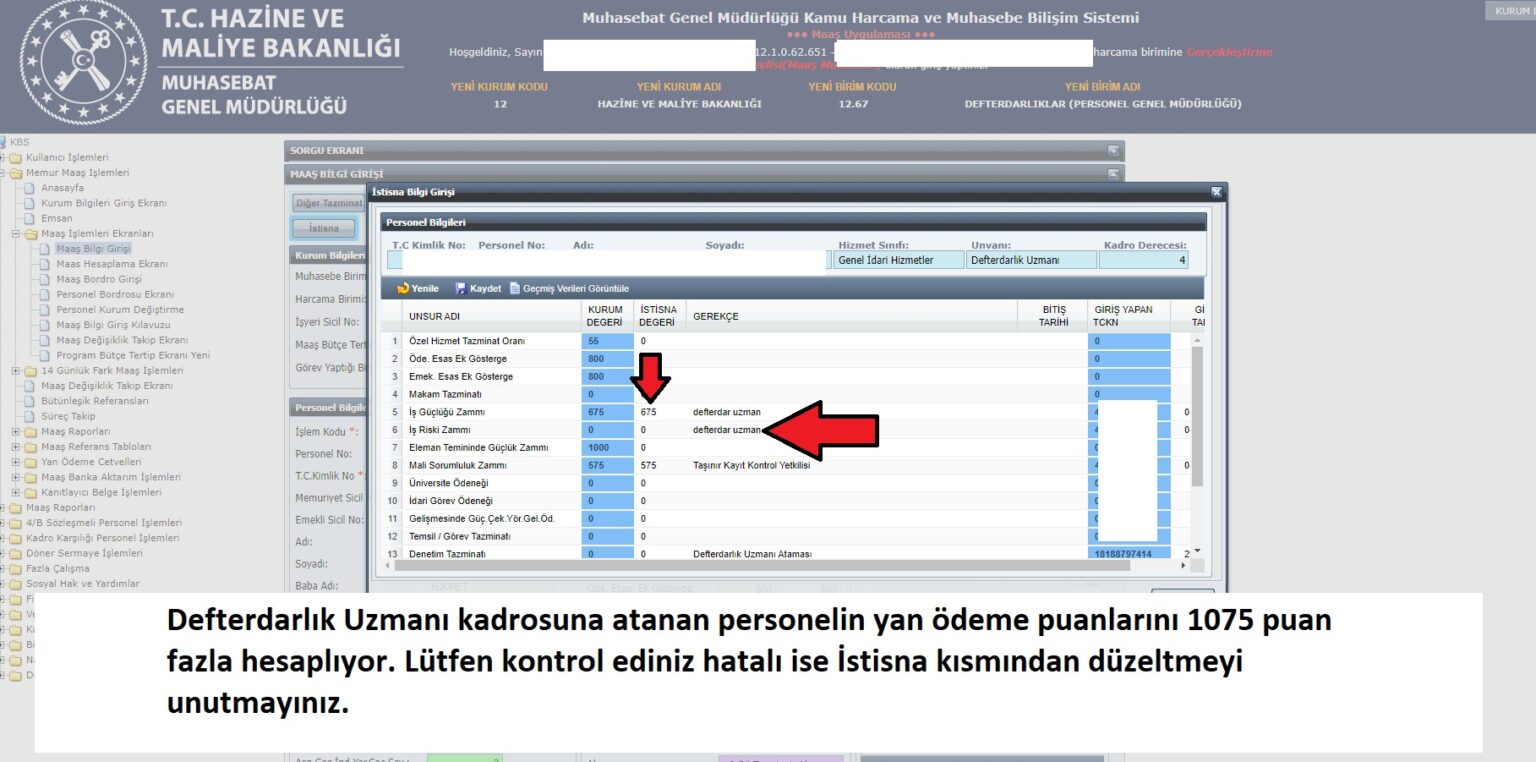Click İstisna Degeri 575 of Mali Sorumluluk Zammı
Screen dimensions: 1536x762
pyautogui.click(x=660, y=466)
